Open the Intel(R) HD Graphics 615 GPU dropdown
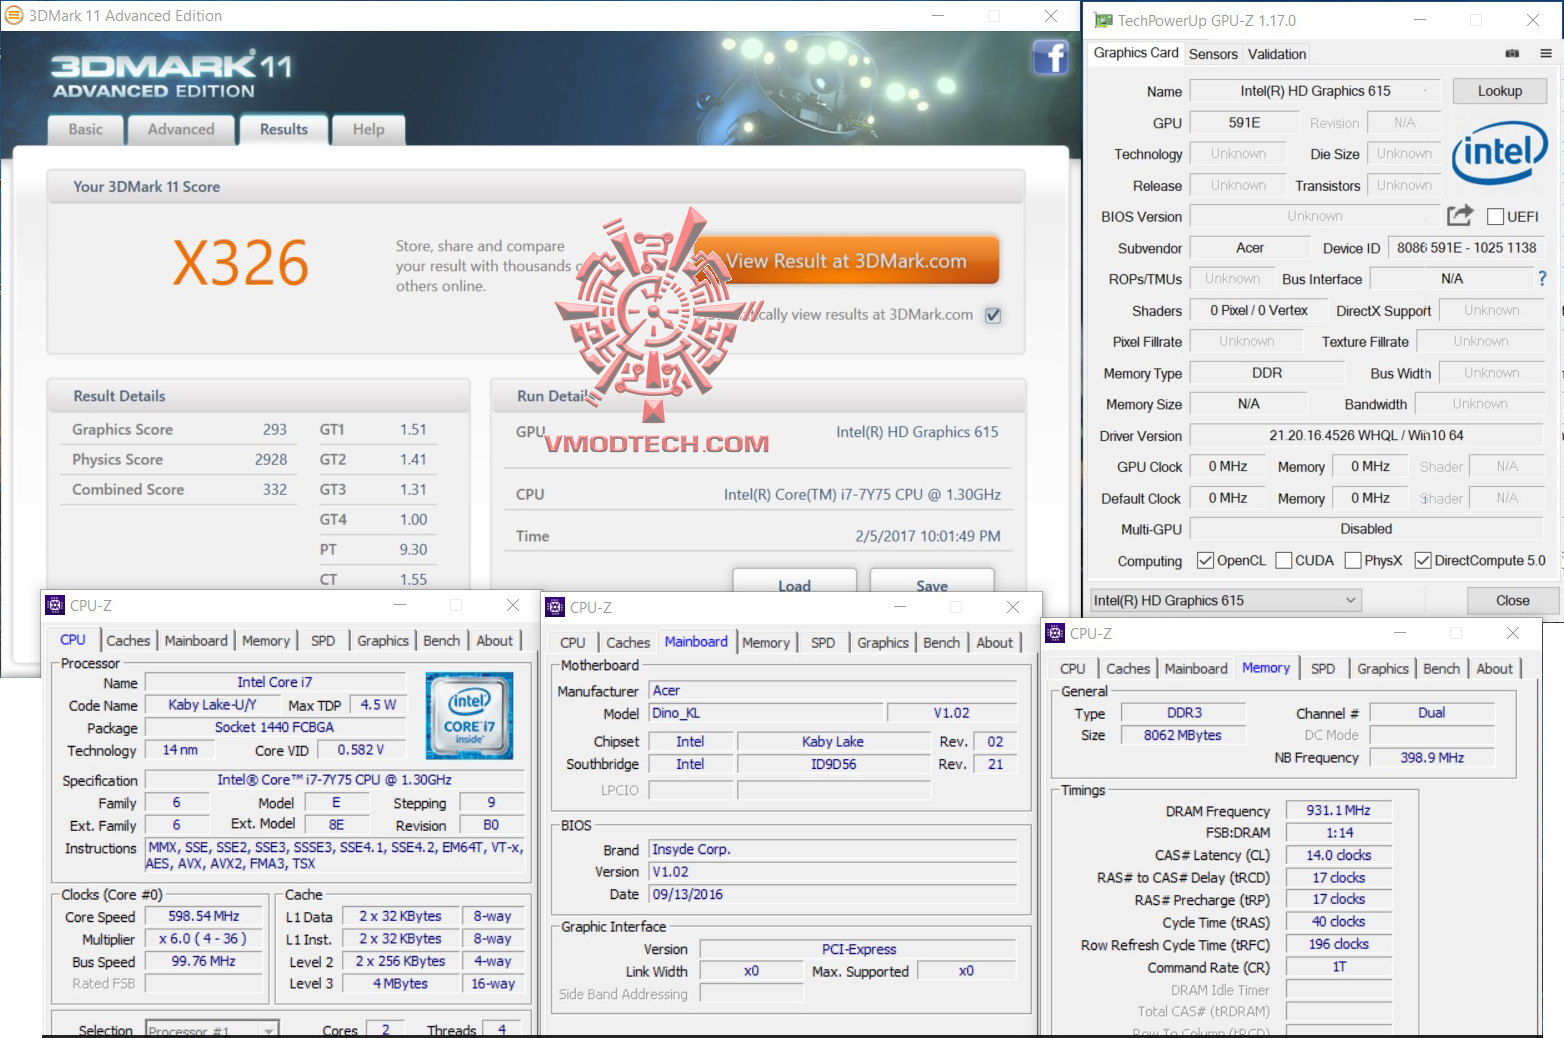Viewport: 1564px width, 1038px height. [x=1226, y=600]
